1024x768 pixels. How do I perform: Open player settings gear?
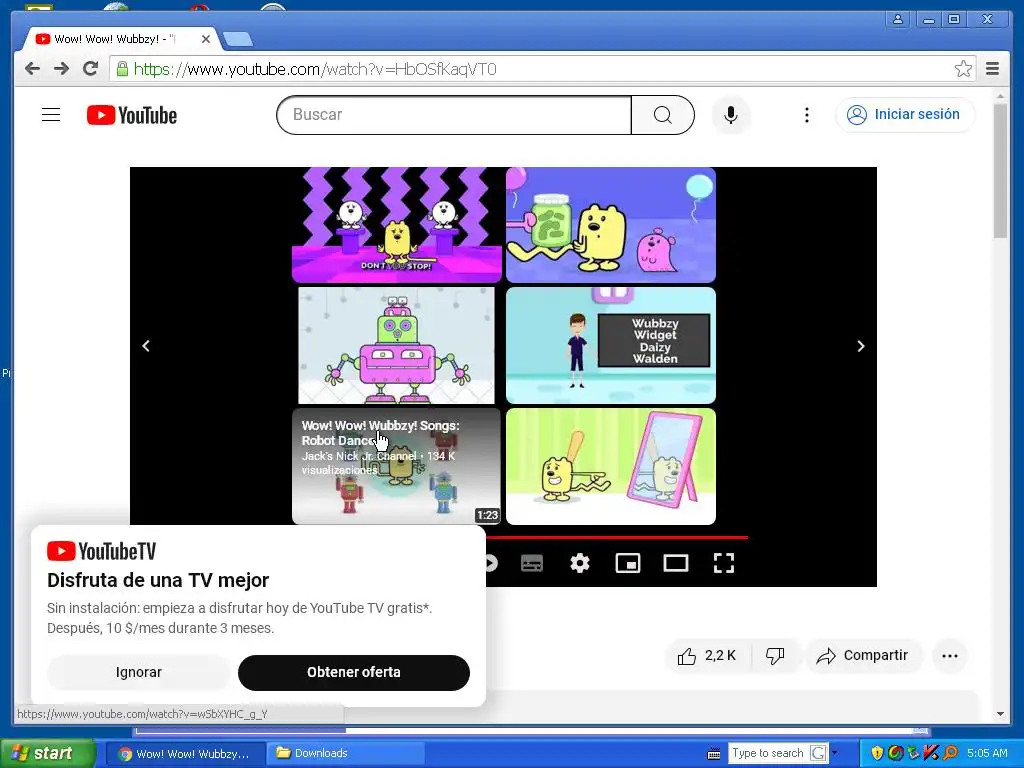pos(579,563)
